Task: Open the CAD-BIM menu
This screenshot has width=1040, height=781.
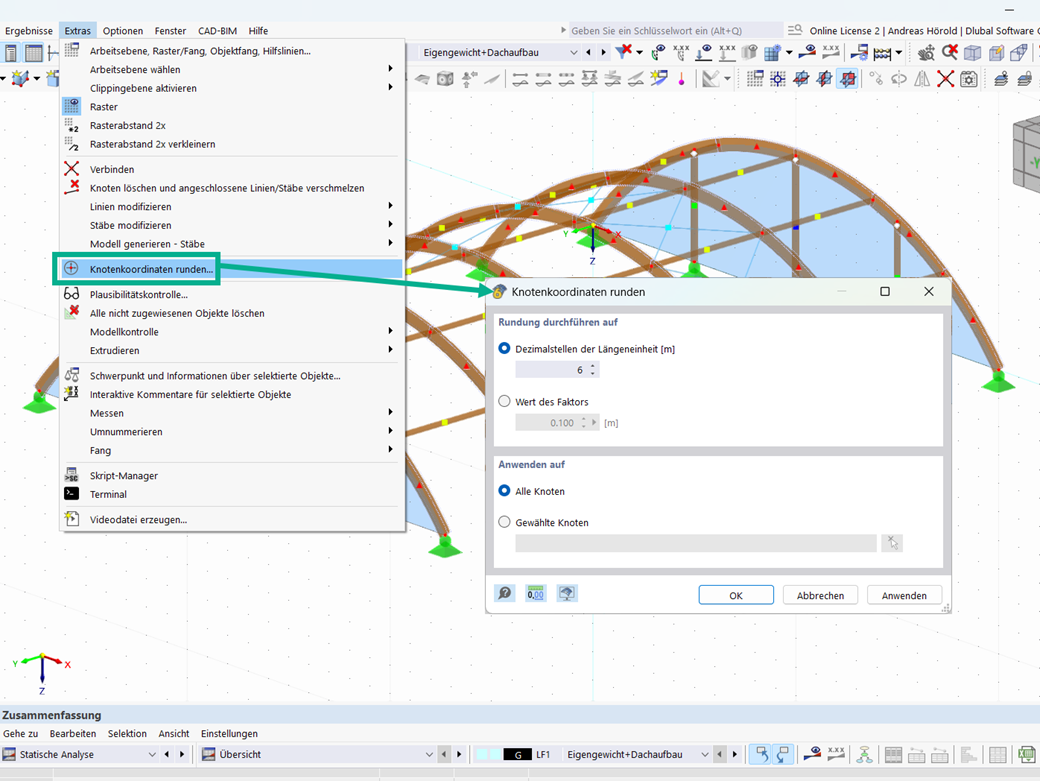Action: [x=218, y=30]
